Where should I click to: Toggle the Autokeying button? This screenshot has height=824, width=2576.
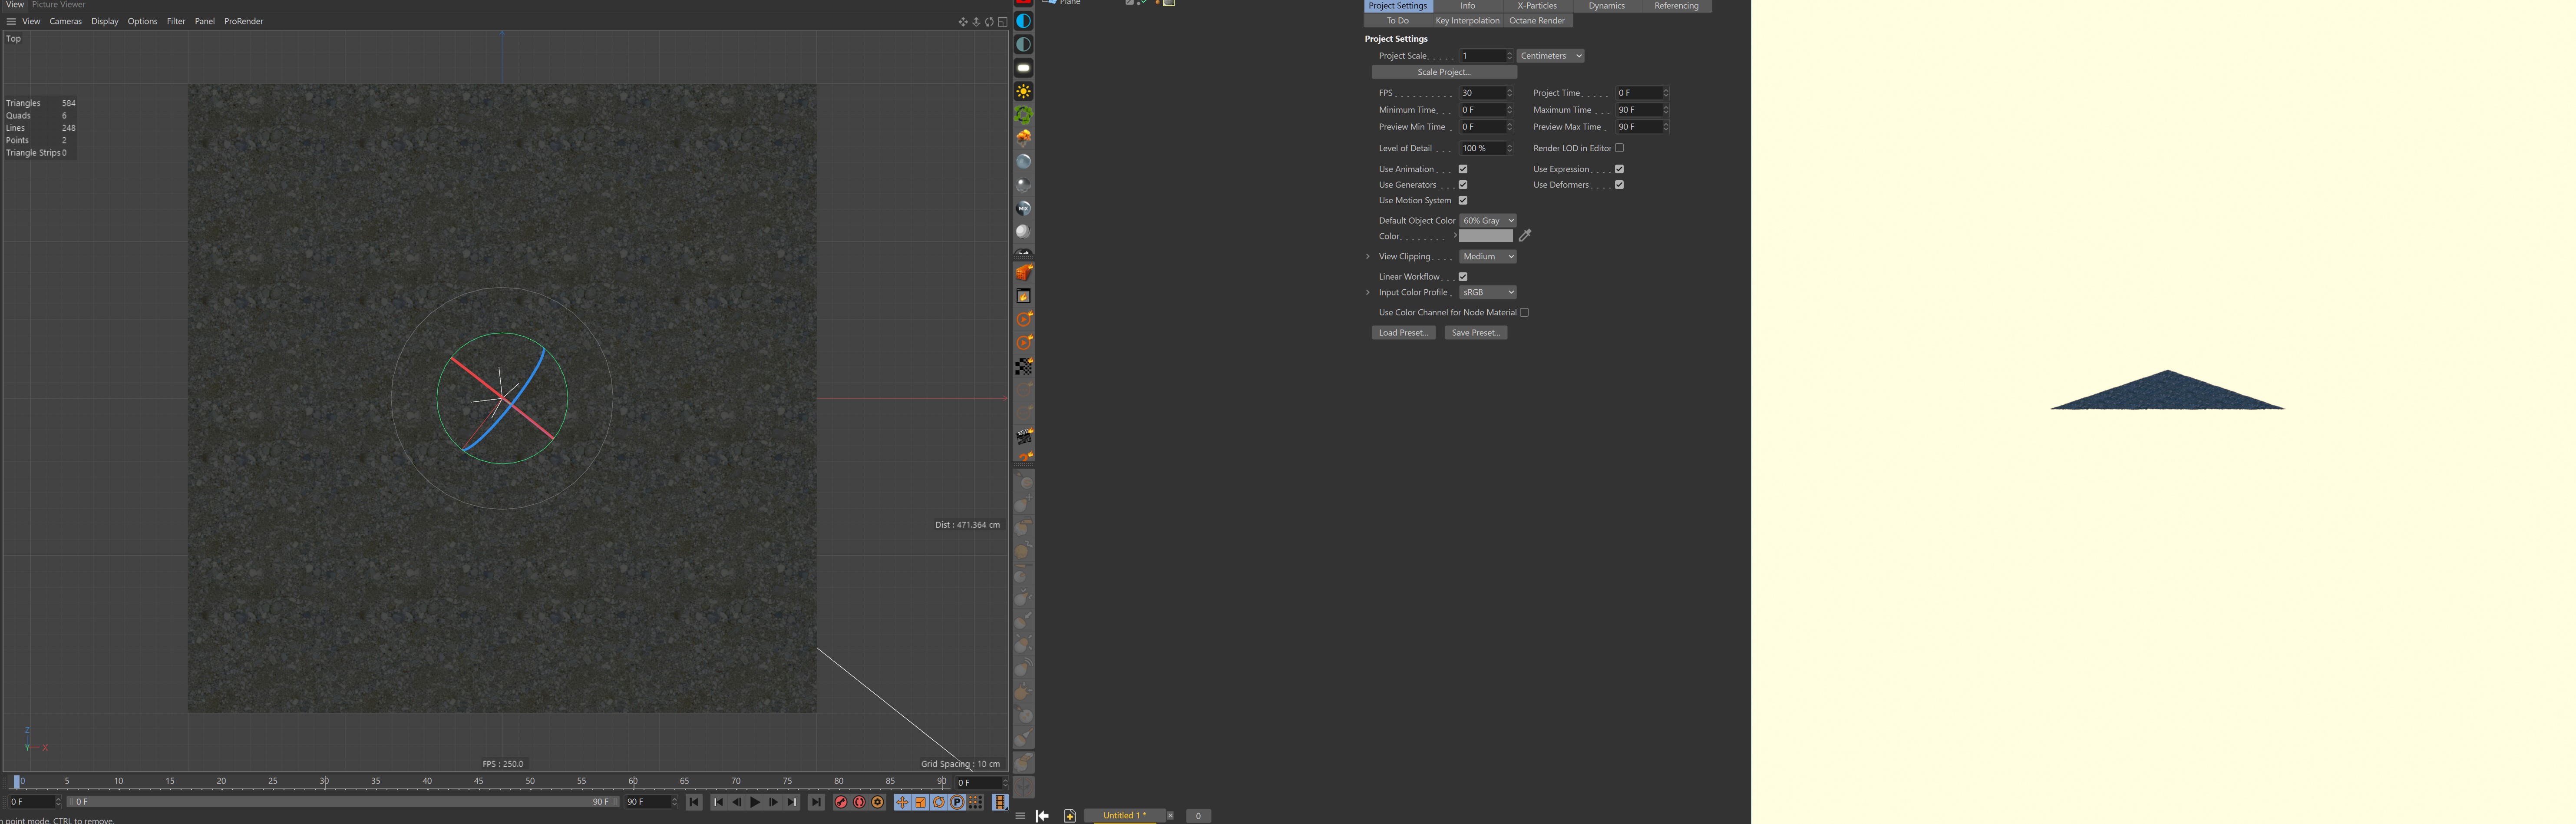(x=859, y=802)
